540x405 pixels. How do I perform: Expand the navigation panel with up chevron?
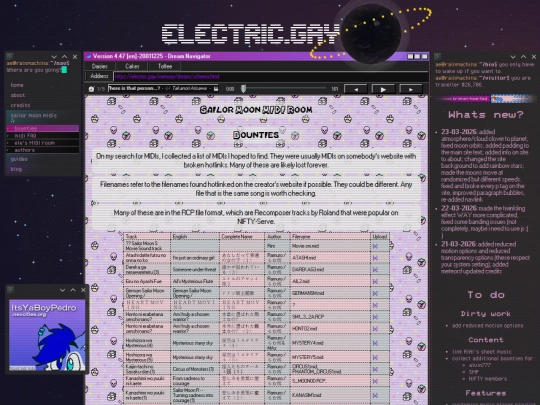pos(64,56)
